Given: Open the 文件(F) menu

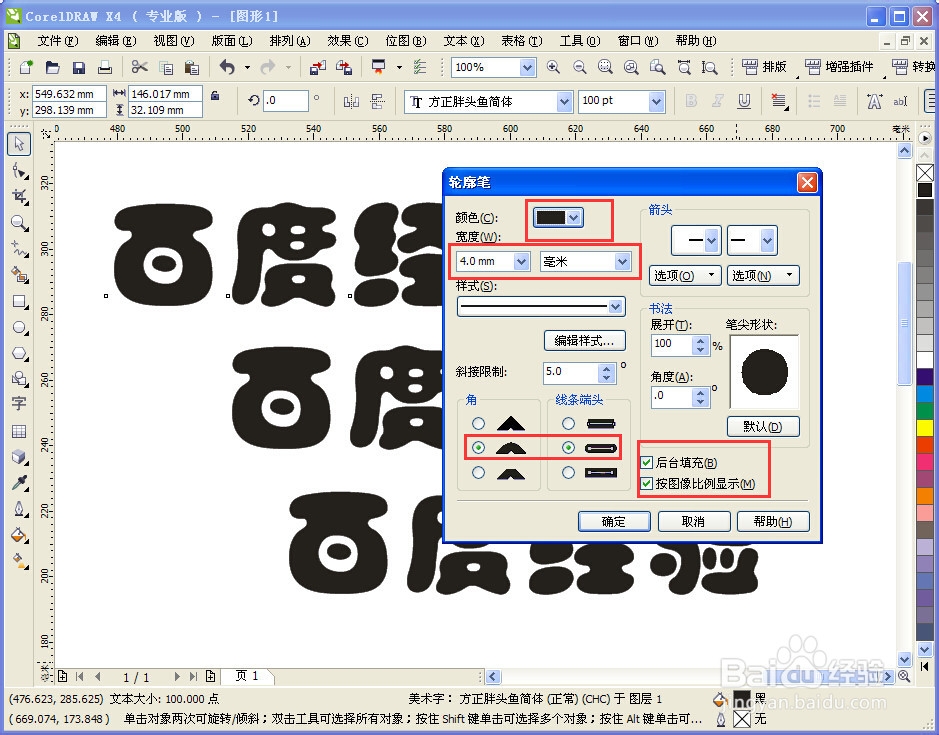Looking at the screenshot, I should click(57, 41).
